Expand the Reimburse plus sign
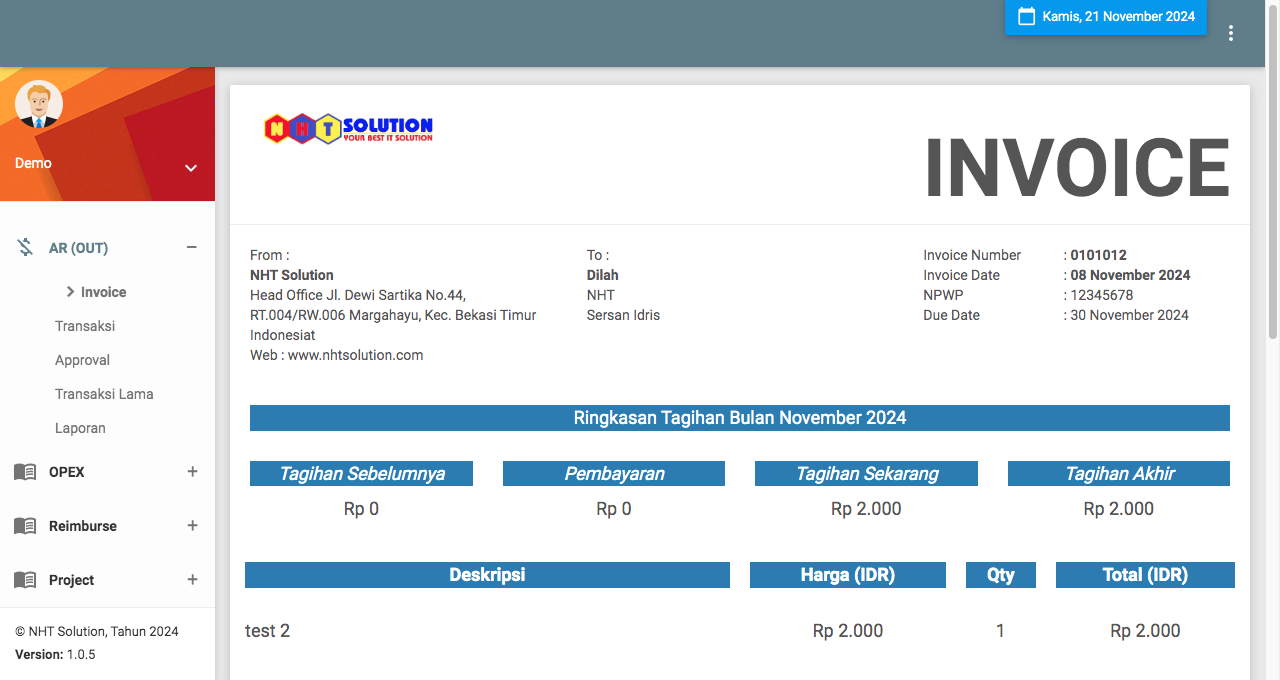Image resolution: width=1280 pixels, height=680 pixels. click(192, 526)
